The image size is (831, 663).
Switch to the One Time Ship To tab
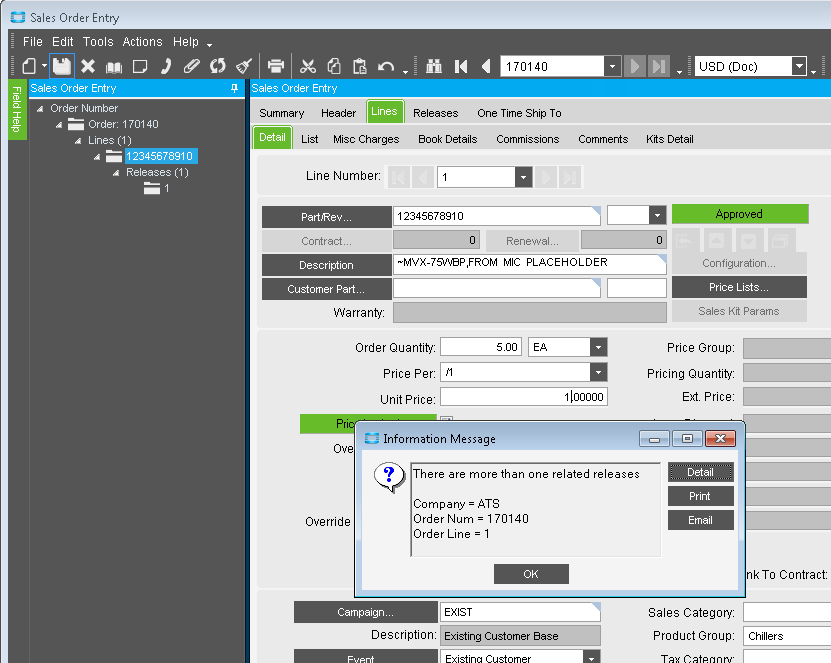point(519,113)
